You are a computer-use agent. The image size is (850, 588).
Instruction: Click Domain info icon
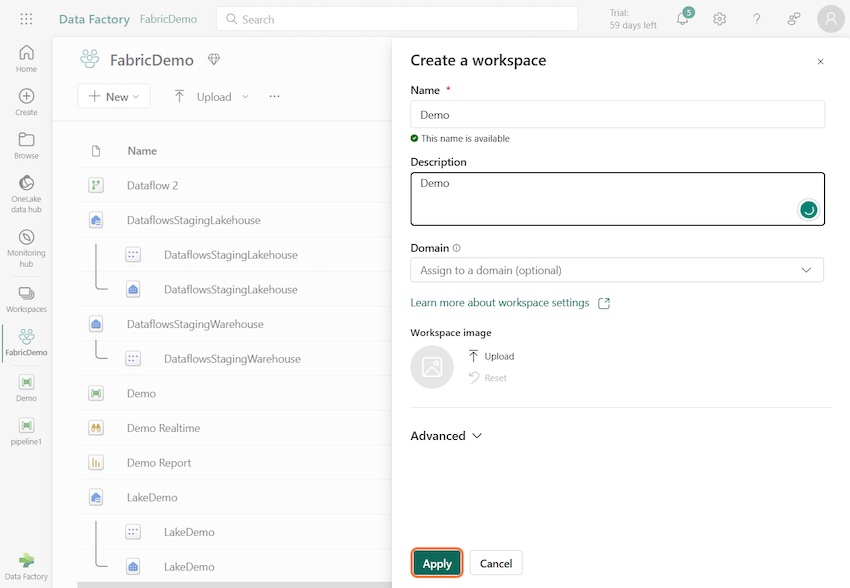coord(456,248)
